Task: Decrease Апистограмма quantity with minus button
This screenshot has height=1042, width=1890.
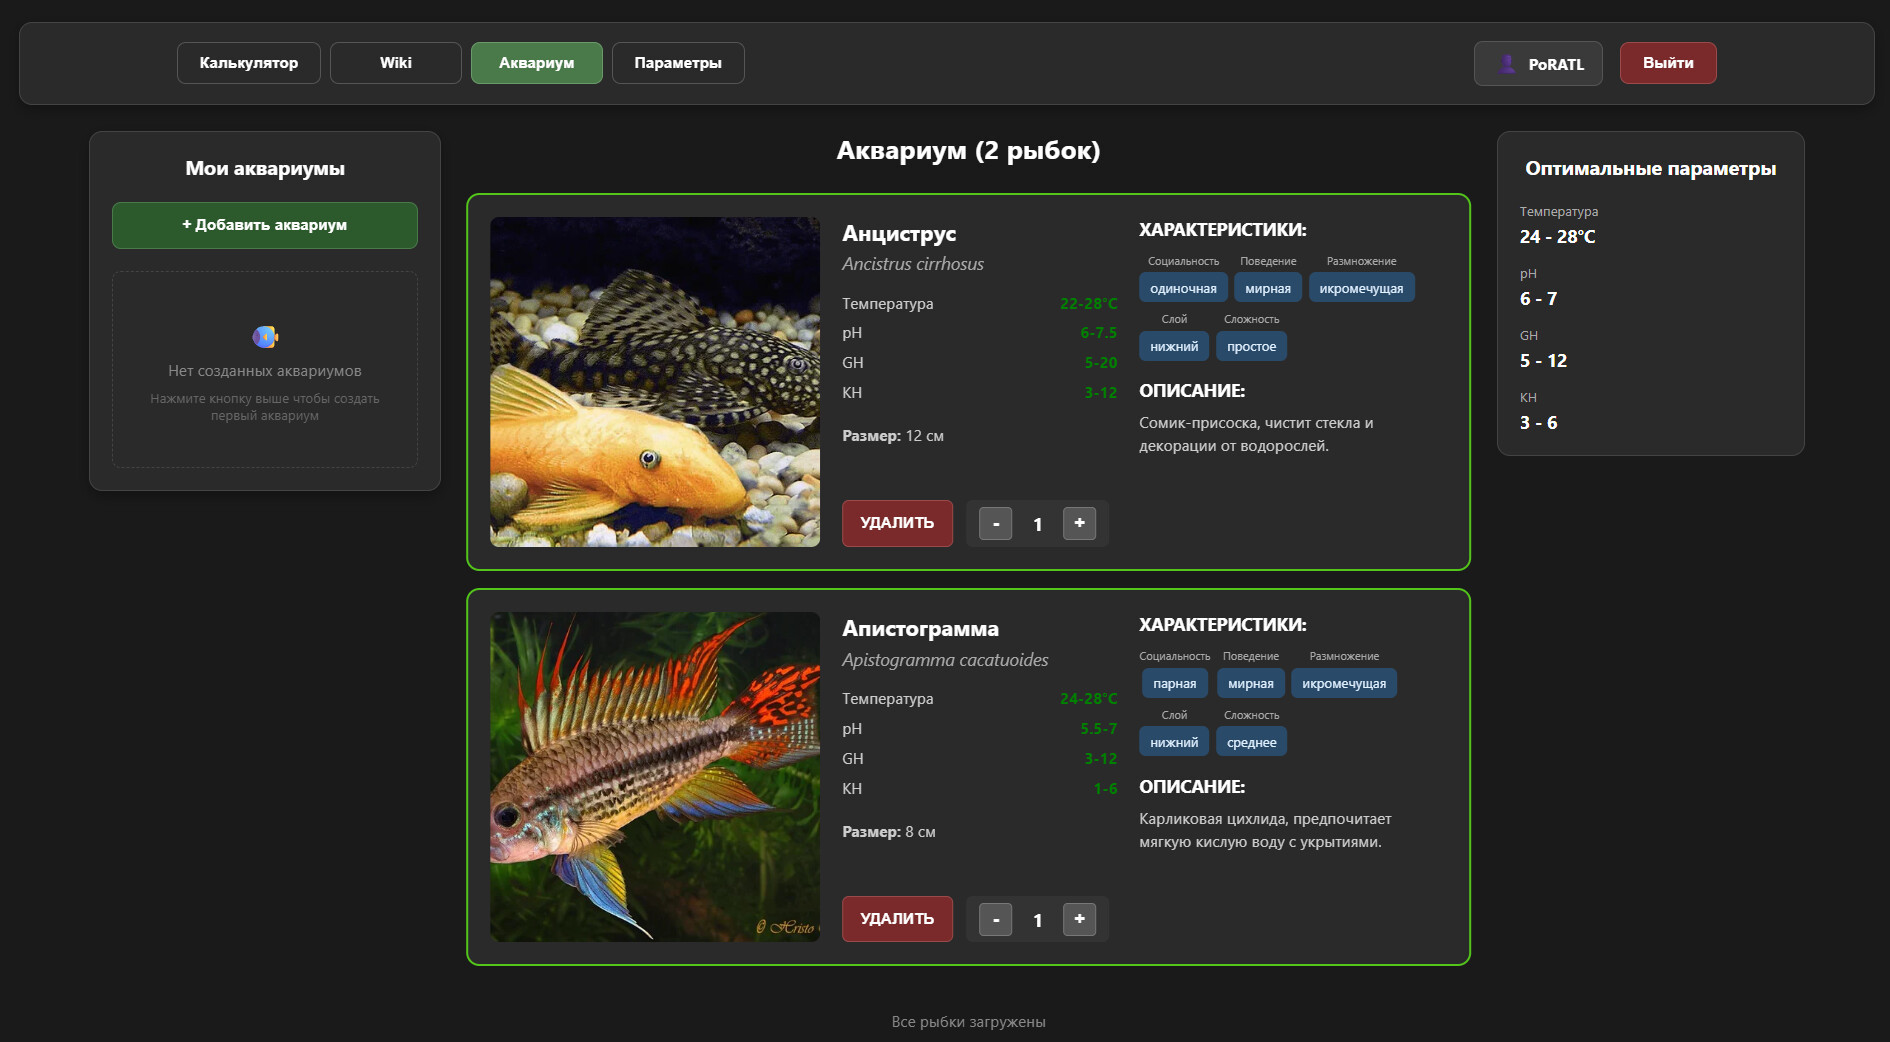Action: [x=995, y=919]
